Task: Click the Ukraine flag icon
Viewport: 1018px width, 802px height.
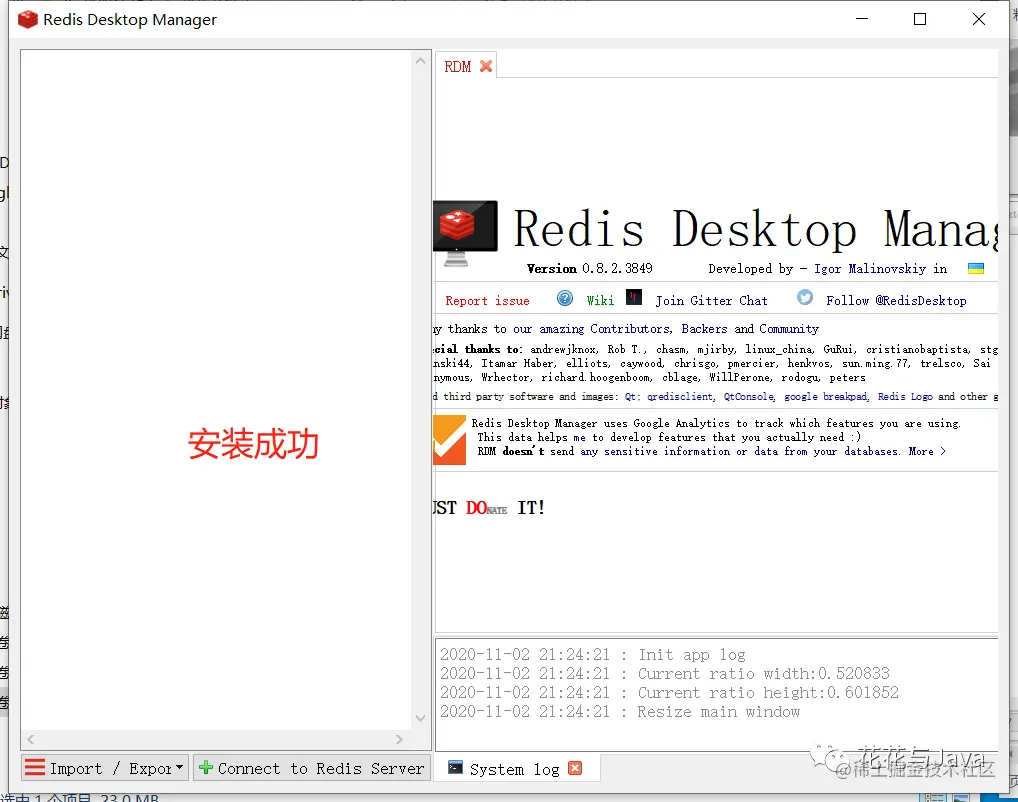Action: click(x=976, y=269)
